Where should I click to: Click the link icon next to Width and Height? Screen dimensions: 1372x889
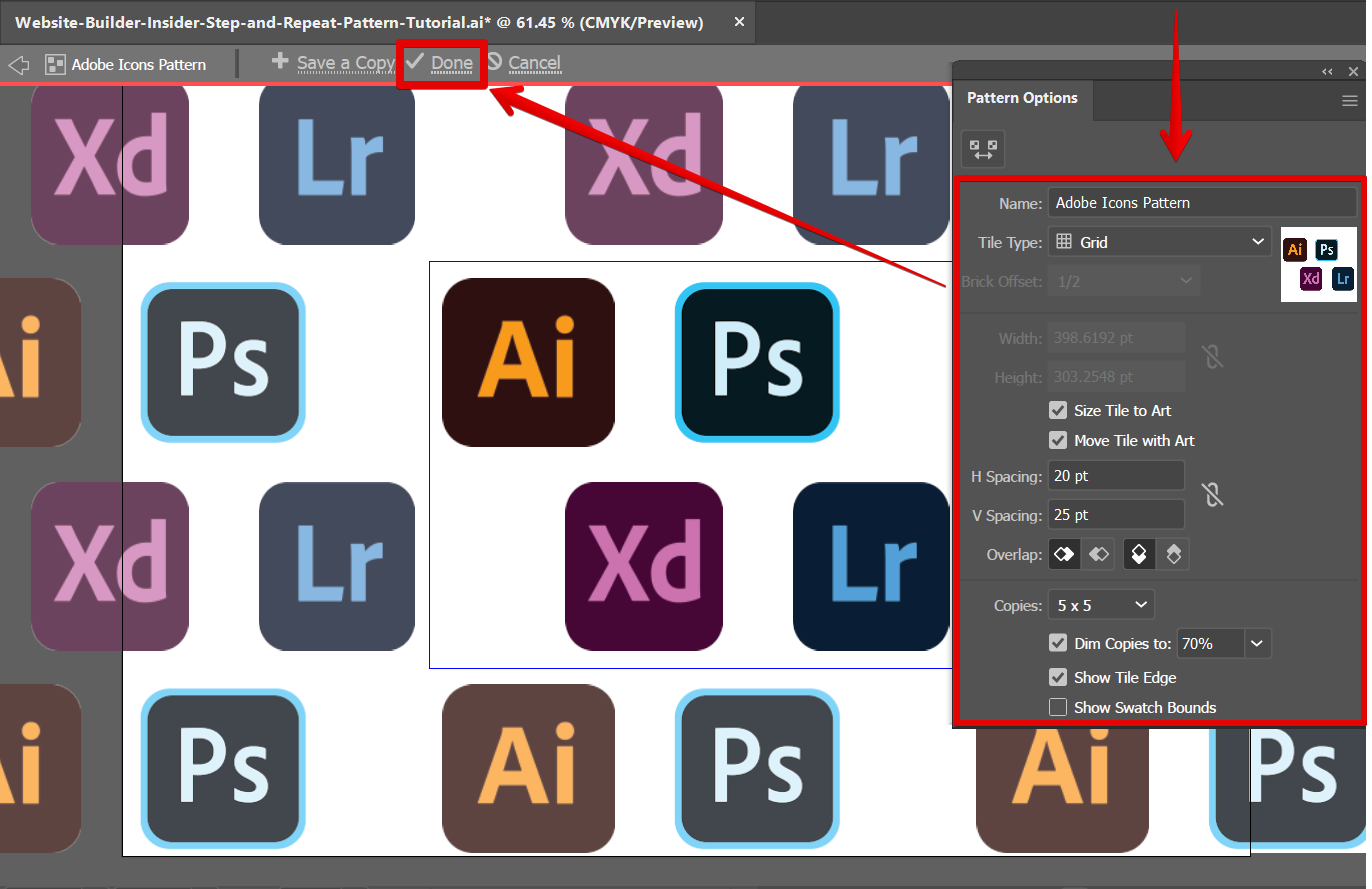pyautogui.click(x=1213, y=357)
